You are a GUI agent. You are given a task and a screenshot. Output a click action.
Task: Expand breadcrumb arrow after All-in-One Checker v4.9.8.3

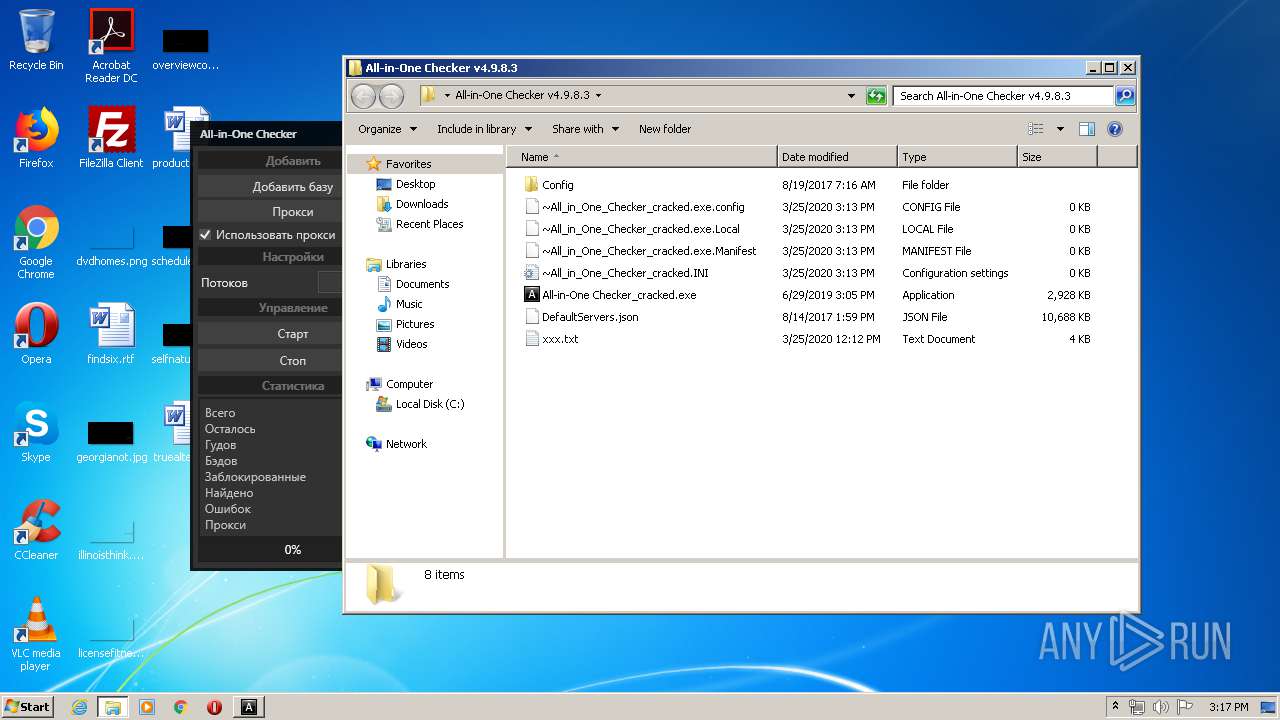599,96
